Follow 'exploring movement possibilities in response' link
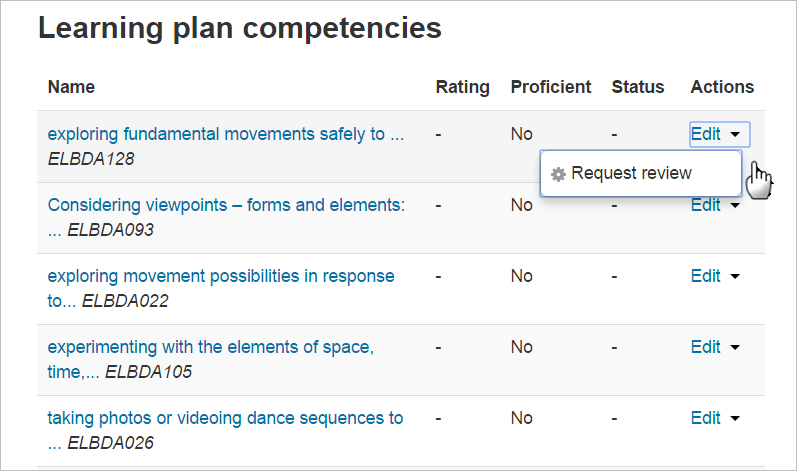The image size is (797, 471). point(221,276)
